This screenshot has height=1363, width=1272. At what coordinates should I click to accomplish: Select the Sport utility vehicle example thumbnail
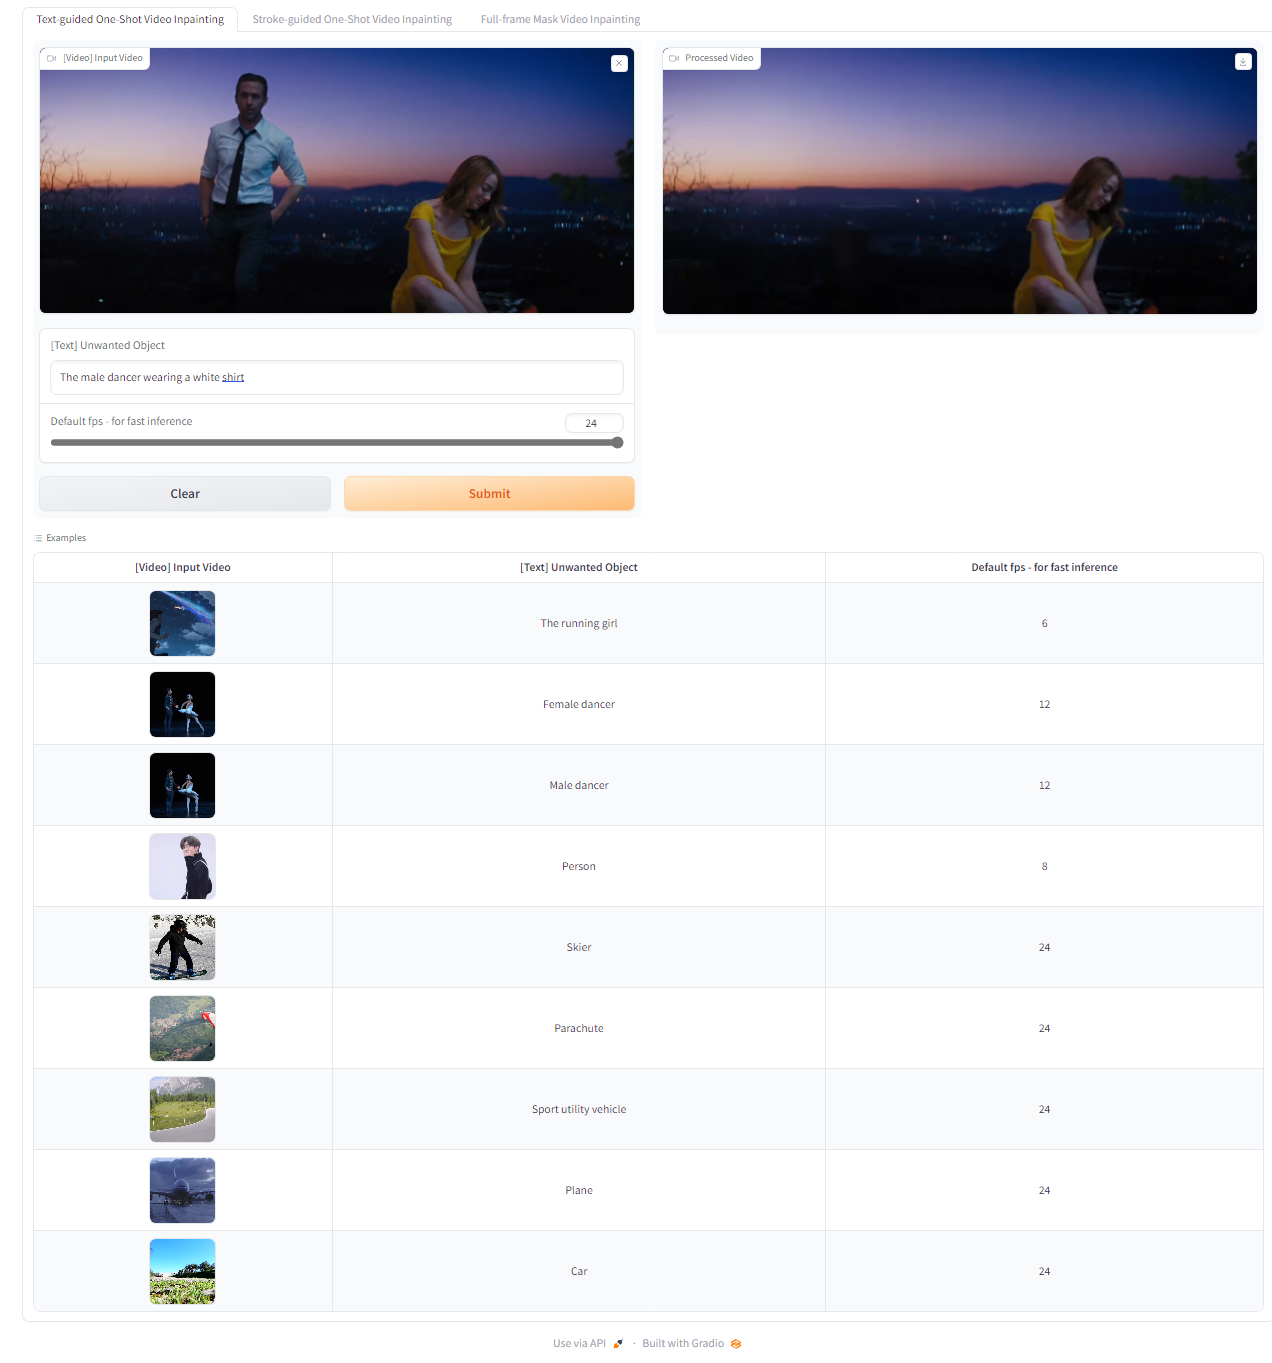click(x=182, y=1109)
